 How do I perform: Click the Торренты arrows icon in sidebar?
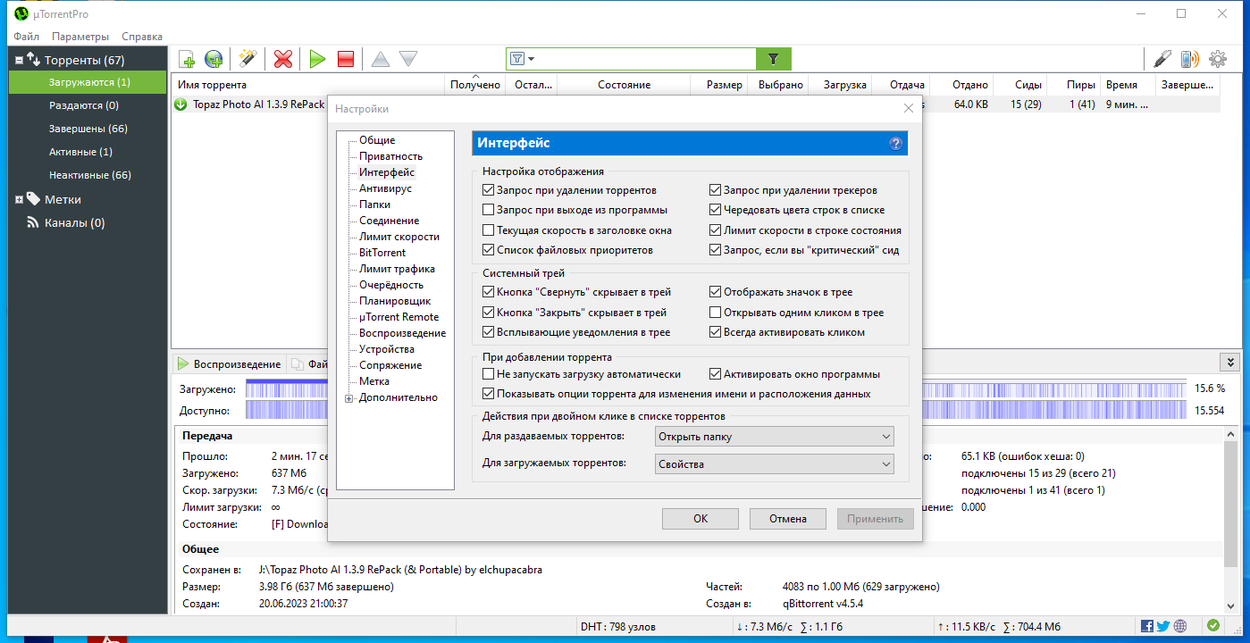(x=33, y=60)
